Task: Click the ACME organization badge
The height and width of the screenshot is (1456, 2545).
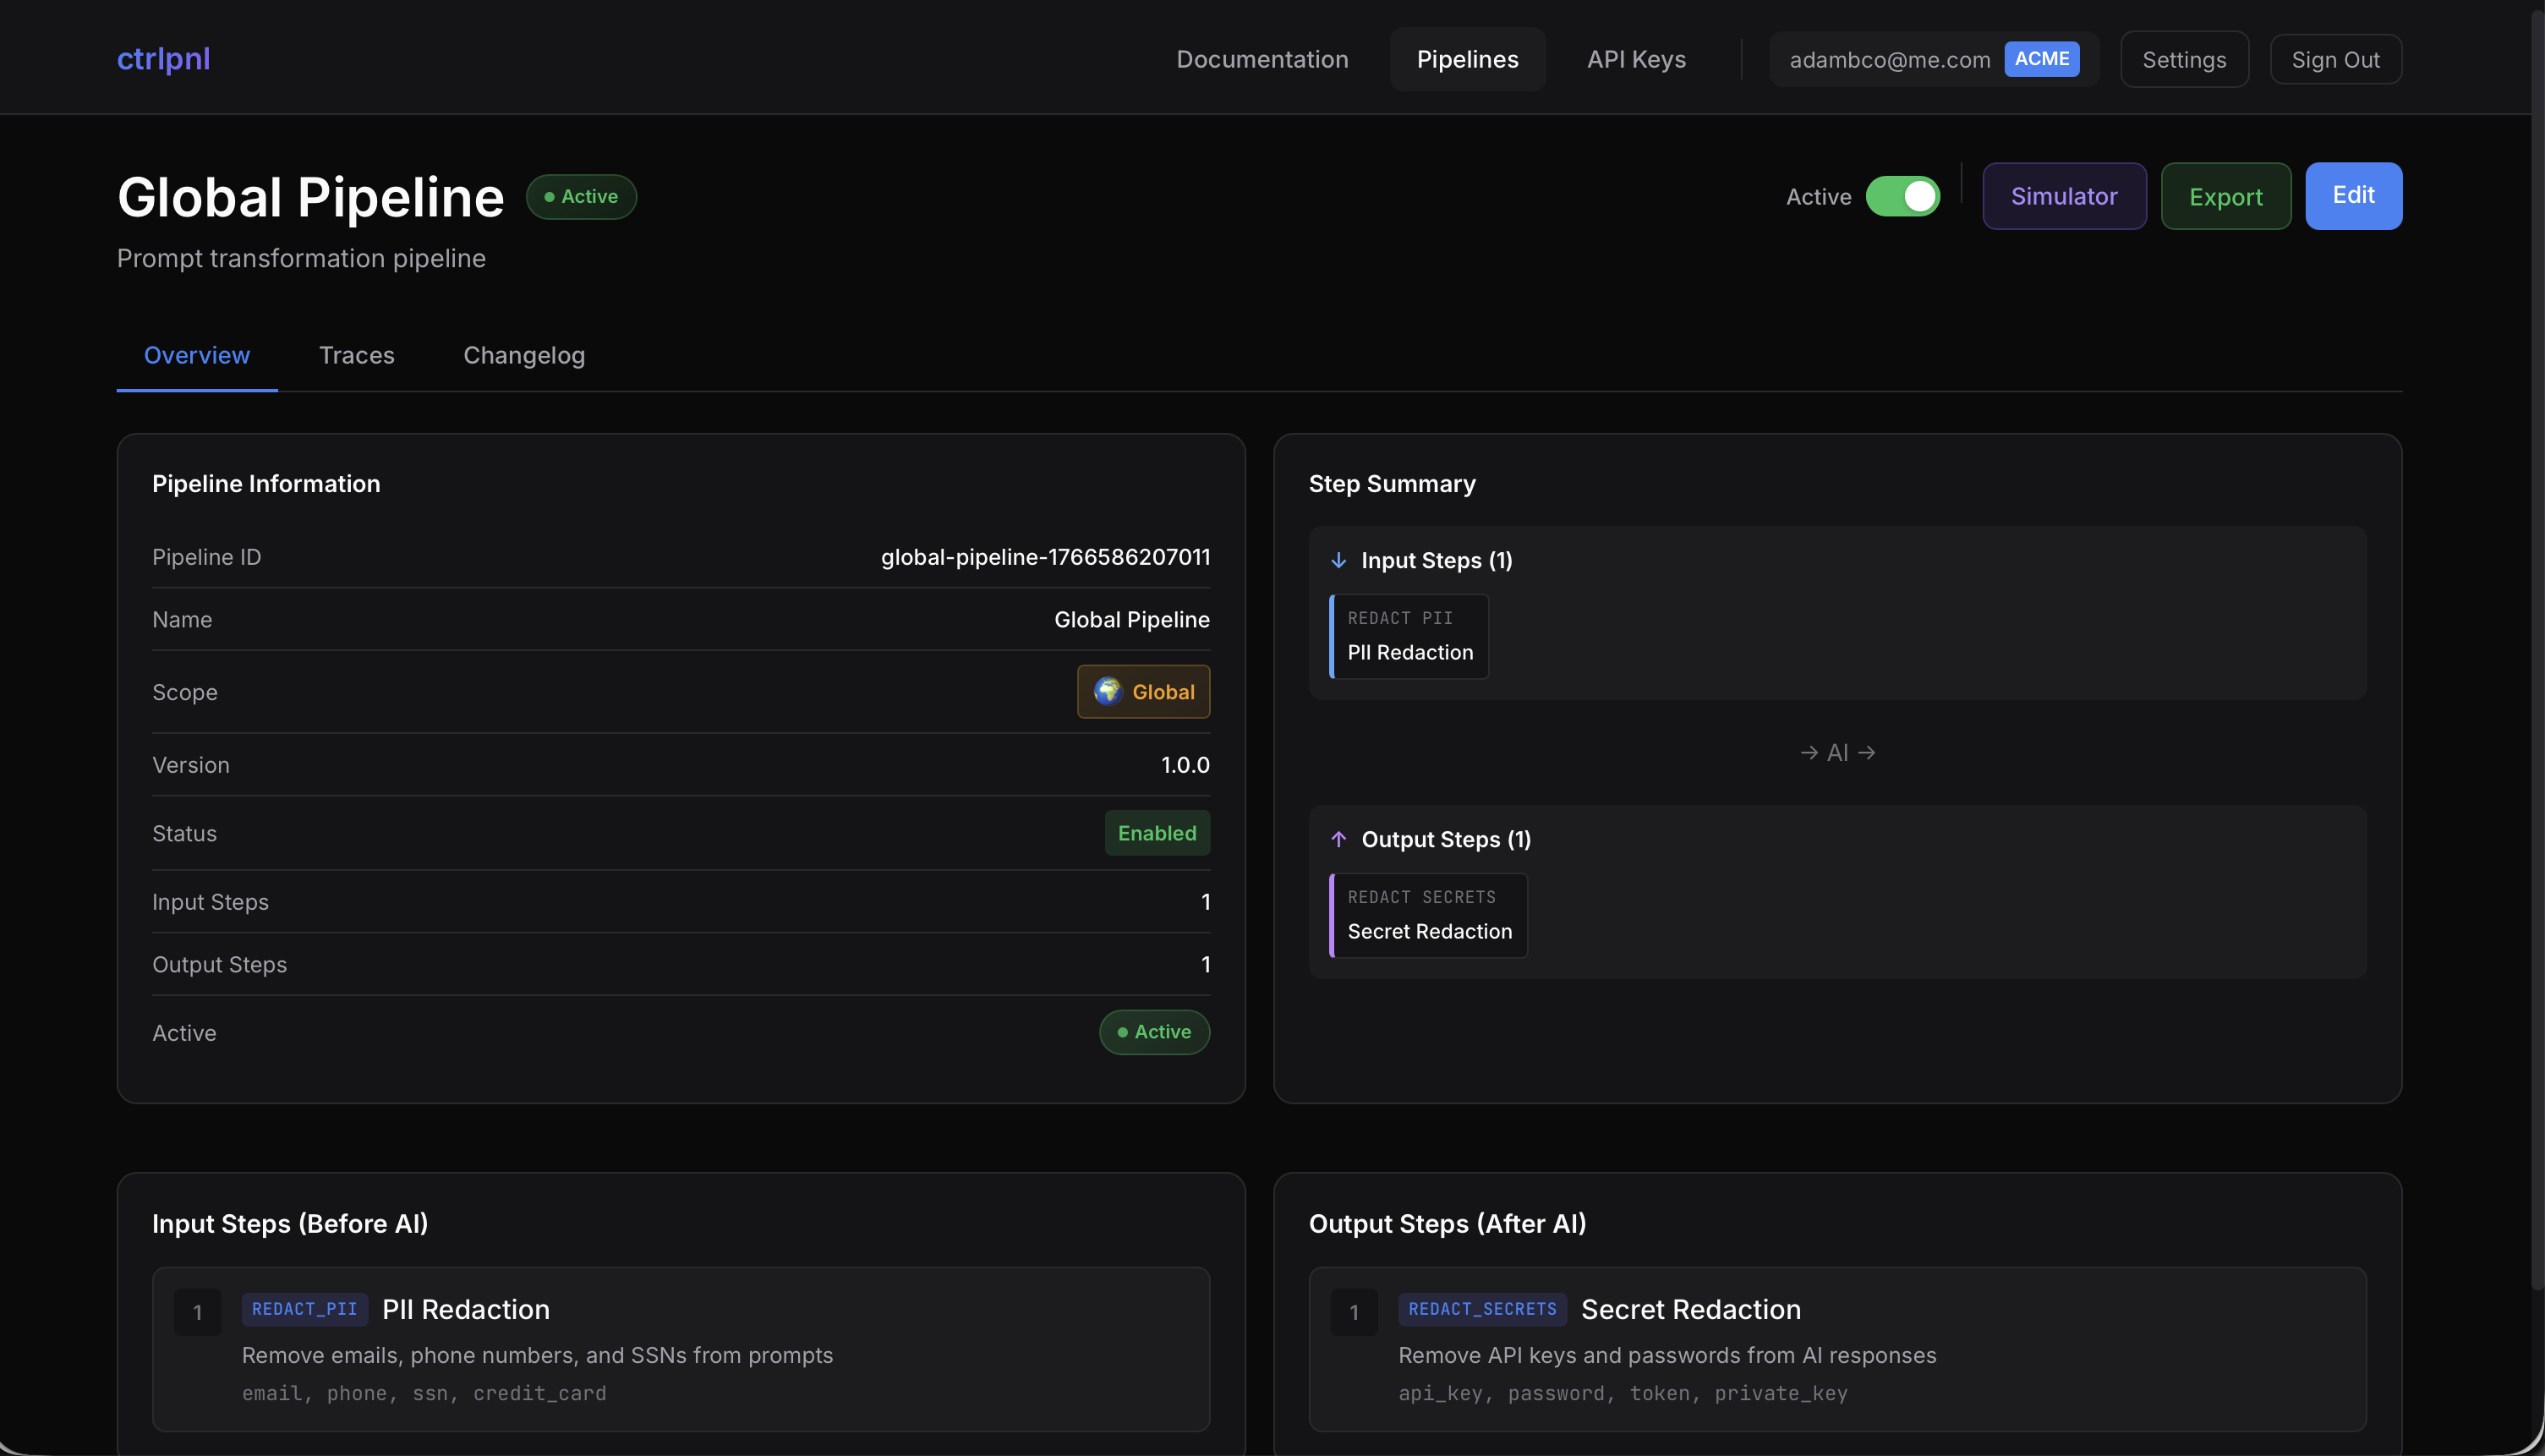Action: [x=2042, y=58]
